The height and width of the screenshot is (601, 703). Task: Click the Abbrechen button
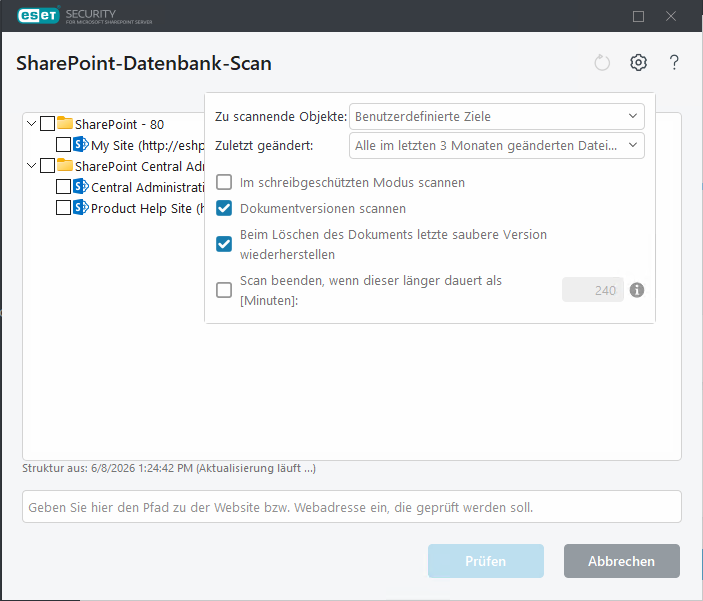pyautogui.click(x=622, y=561)
